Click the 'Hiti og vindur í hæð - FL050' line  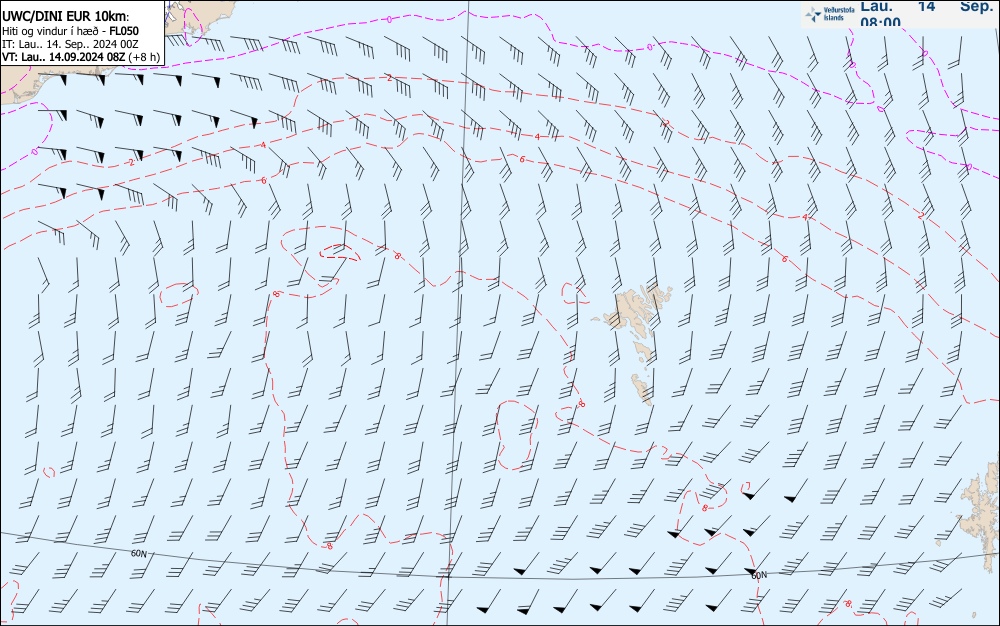point(70,31)
